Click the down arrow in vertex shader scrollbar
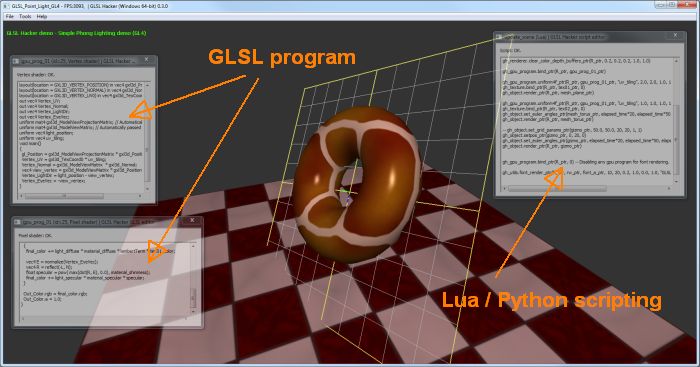 tap(147, 189)
